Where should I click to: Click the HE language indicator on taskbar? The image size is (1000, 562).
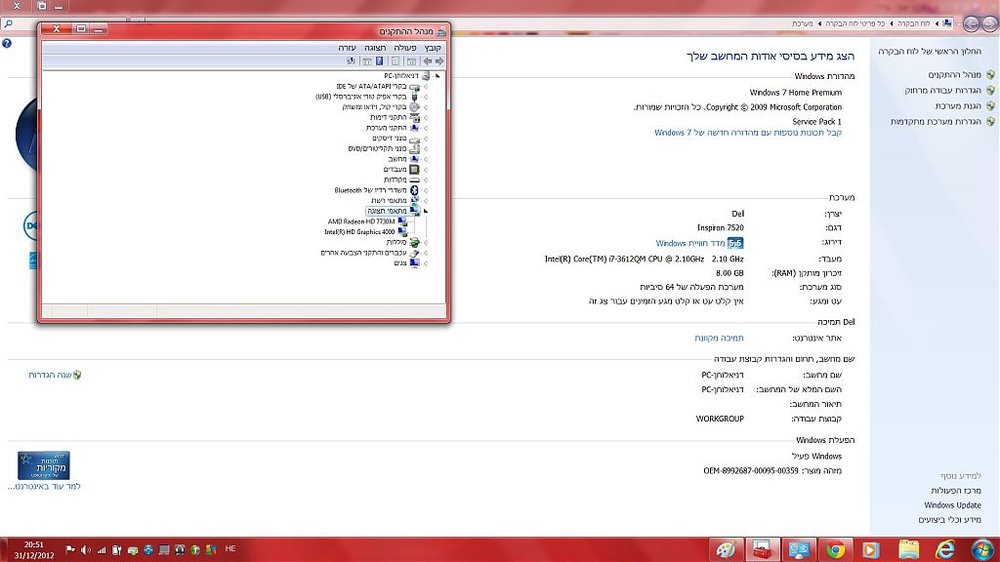230,549
